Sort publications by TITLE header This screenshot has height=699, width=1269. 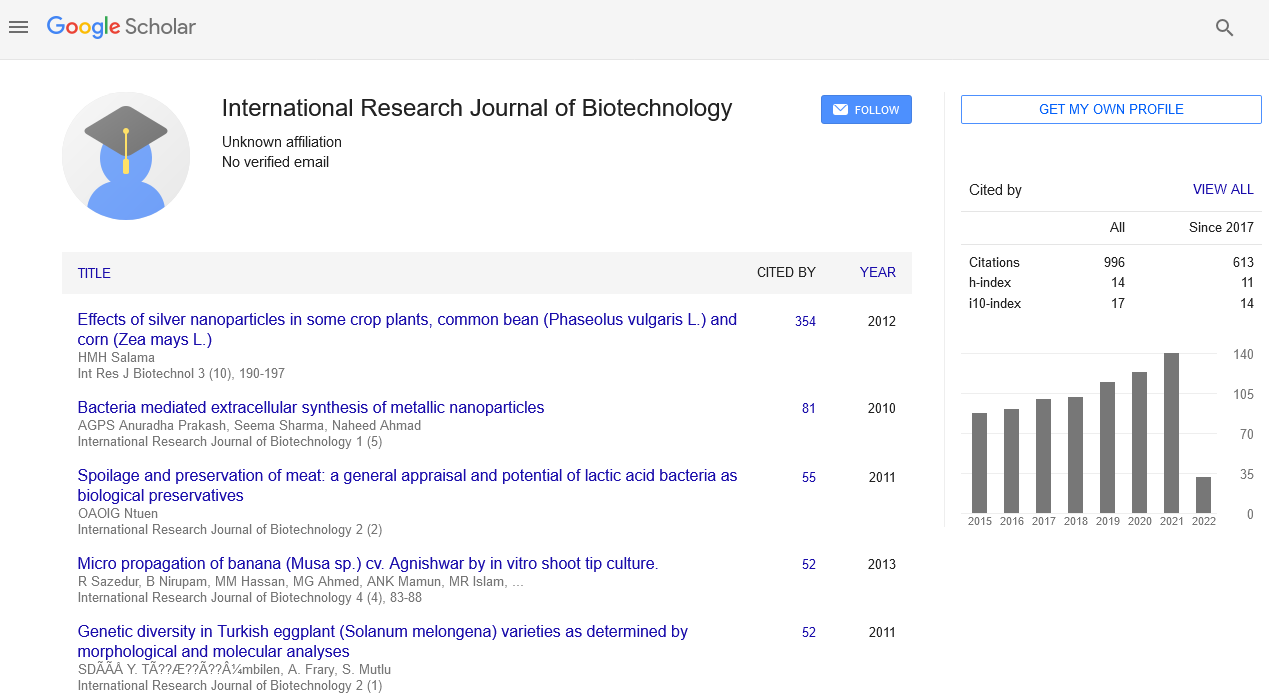click(94, 273)
